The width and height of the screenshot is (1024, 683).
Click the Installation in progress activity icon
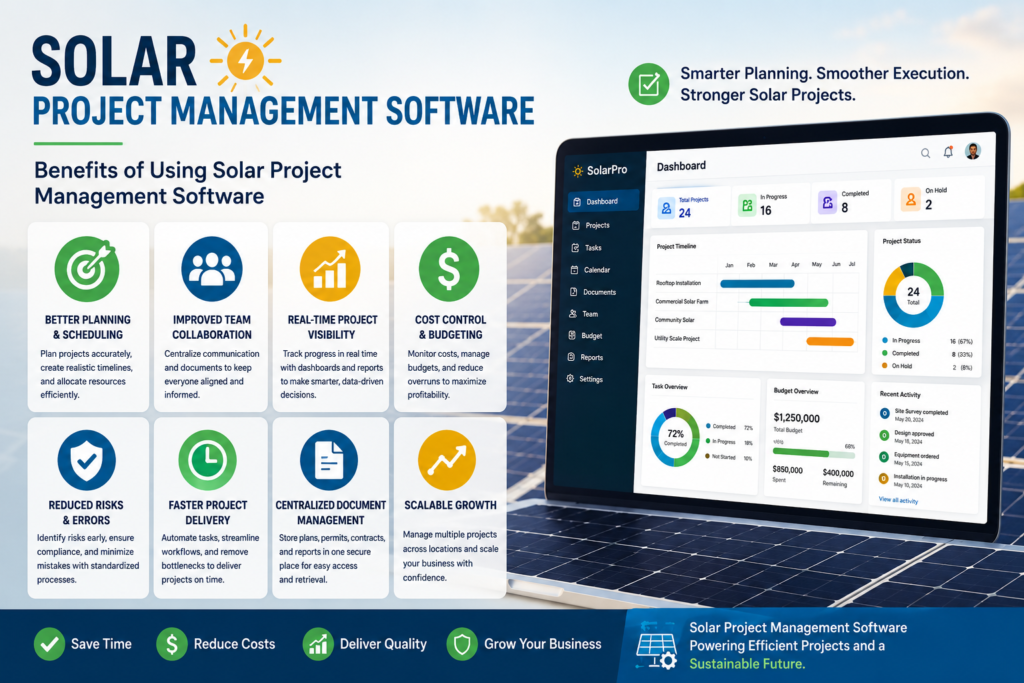(x=884, y=479)
